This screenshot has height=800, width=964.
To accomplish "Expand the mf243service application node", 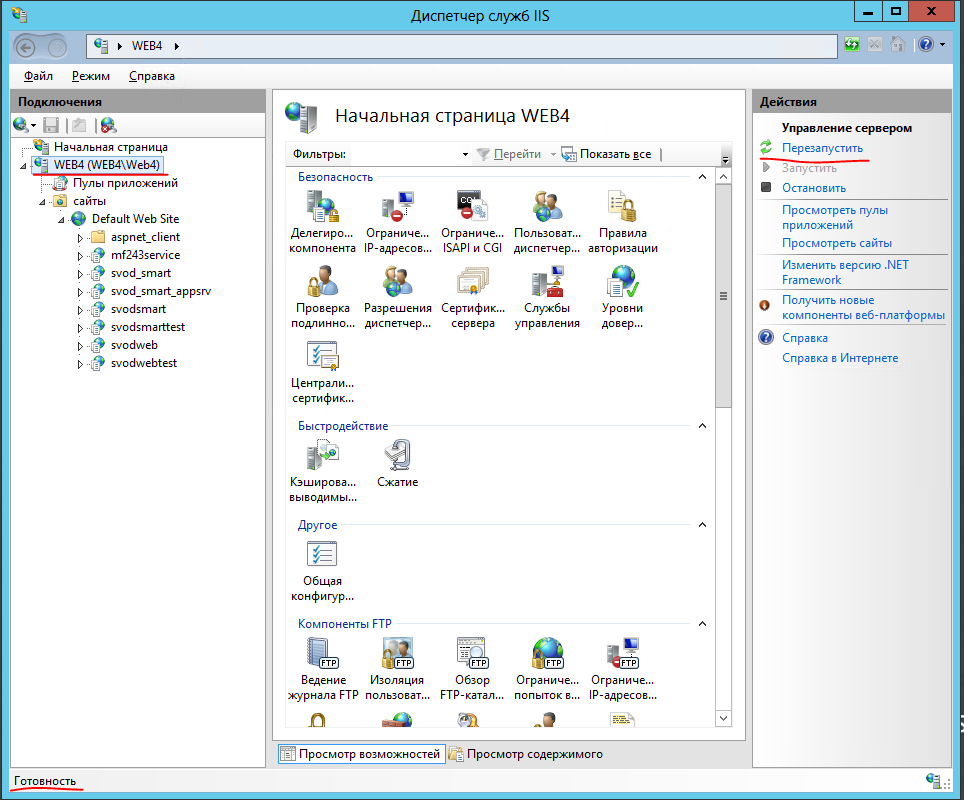I will coord(80,256).
